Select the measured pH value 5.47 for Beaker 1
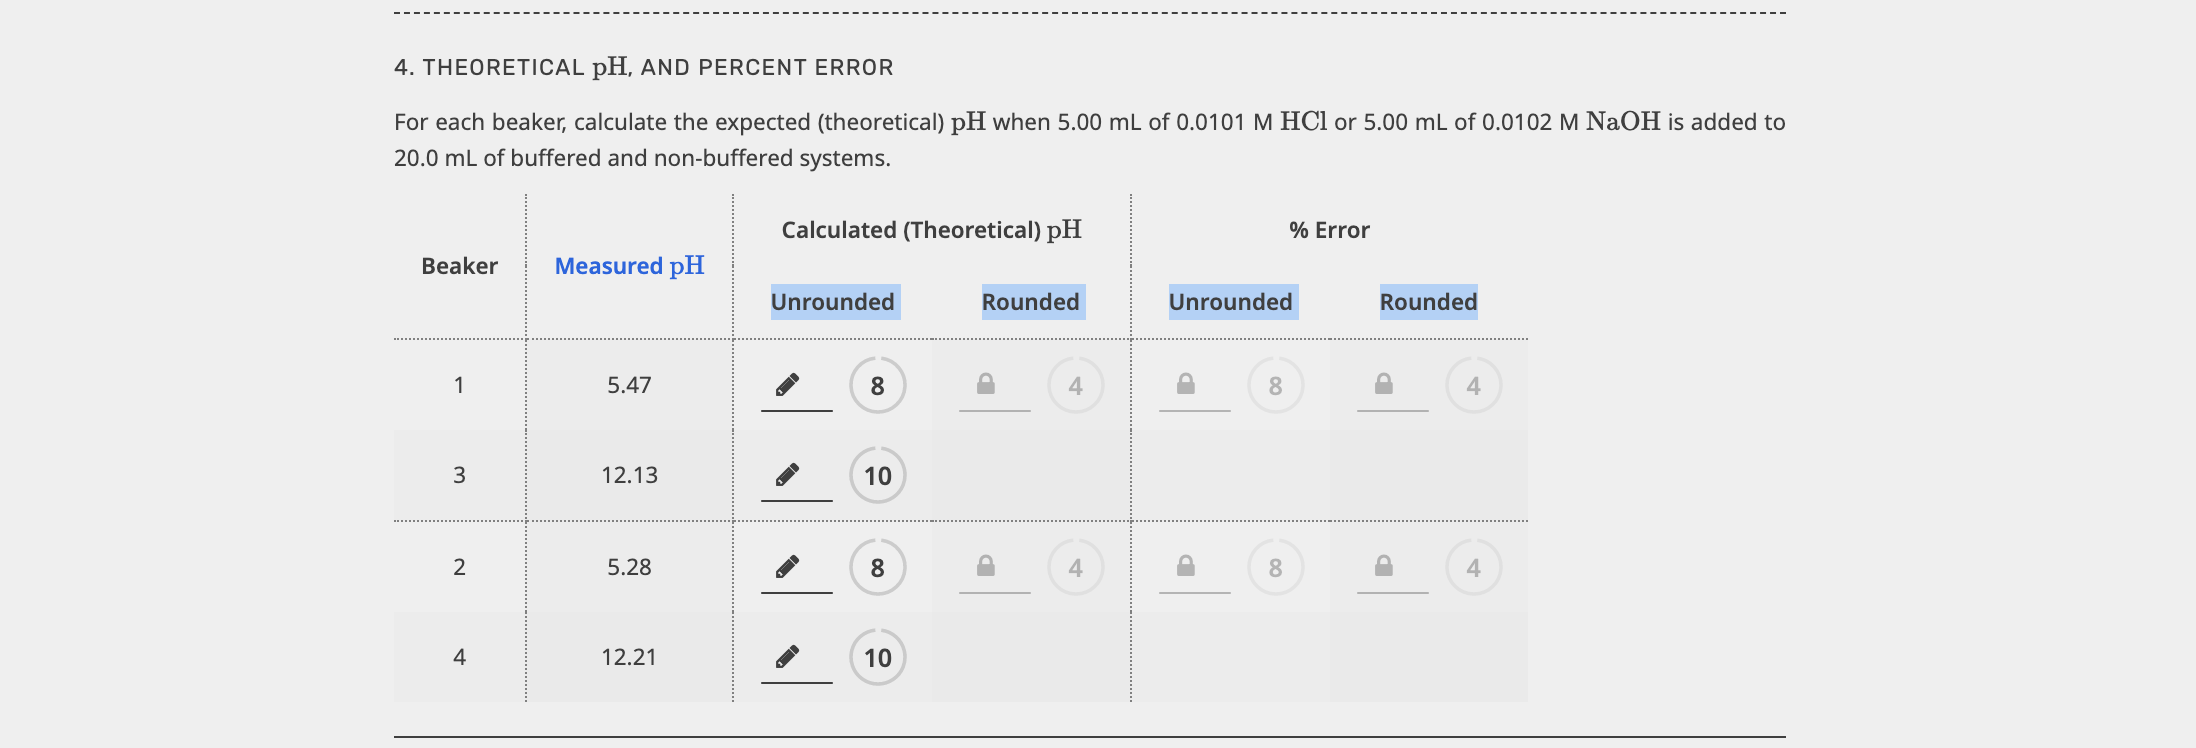The image size is (2196, 748). (629, 384)
